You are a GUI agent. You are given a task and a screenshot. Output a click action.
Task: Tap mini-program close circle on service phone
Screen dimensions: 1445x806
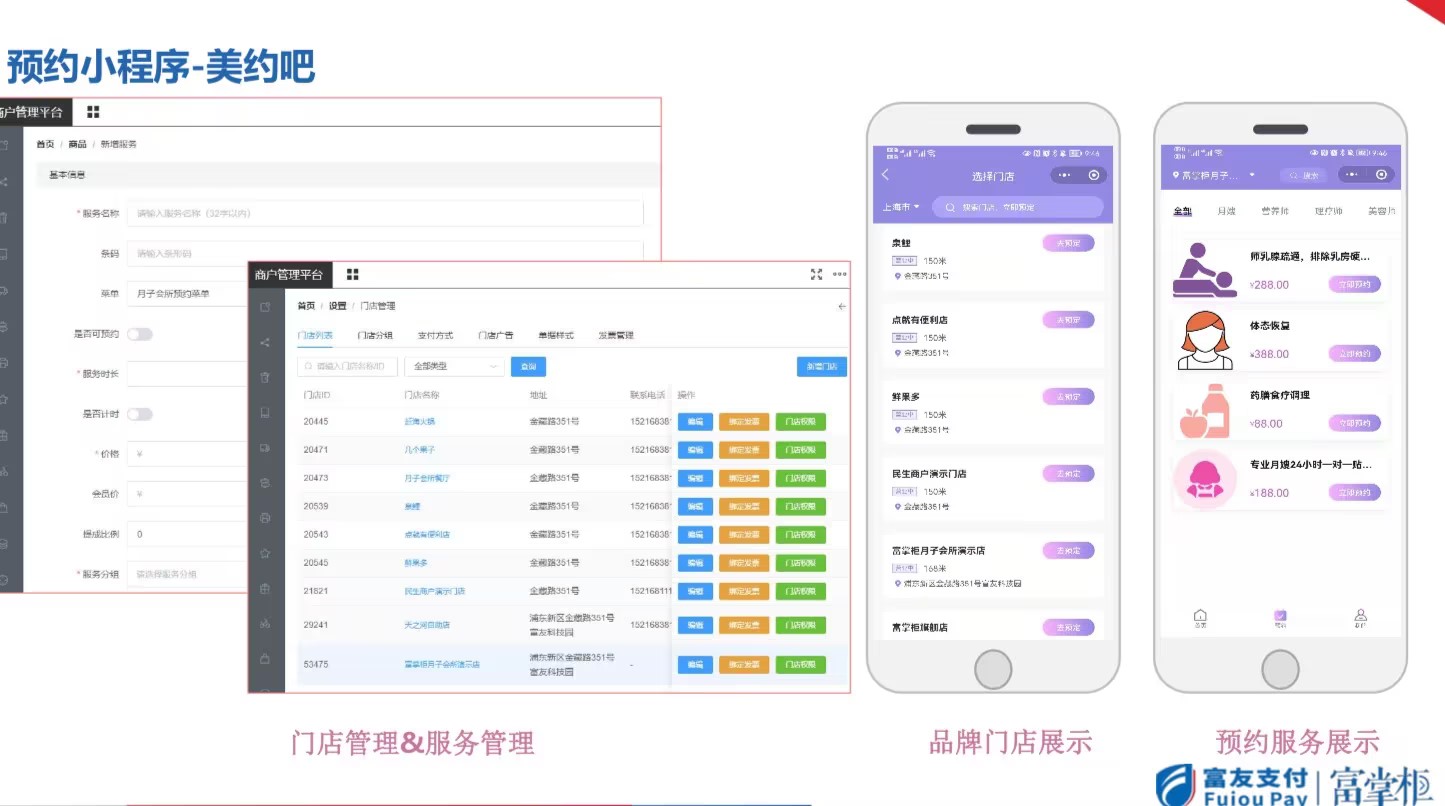click(x=1382, y=174)
